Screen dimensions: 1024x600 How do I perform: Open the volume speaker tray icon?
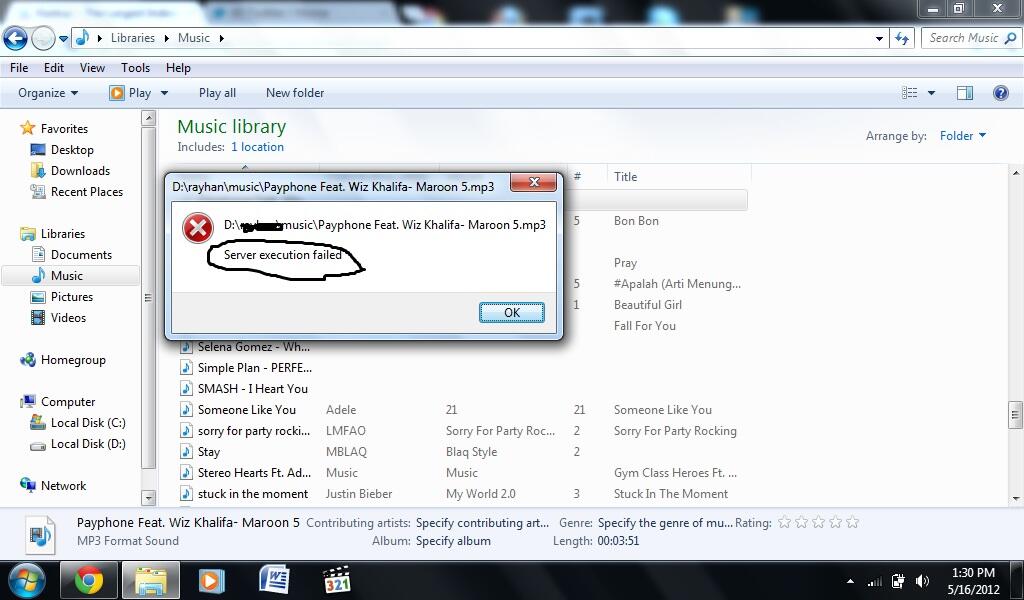pos(922,581)
